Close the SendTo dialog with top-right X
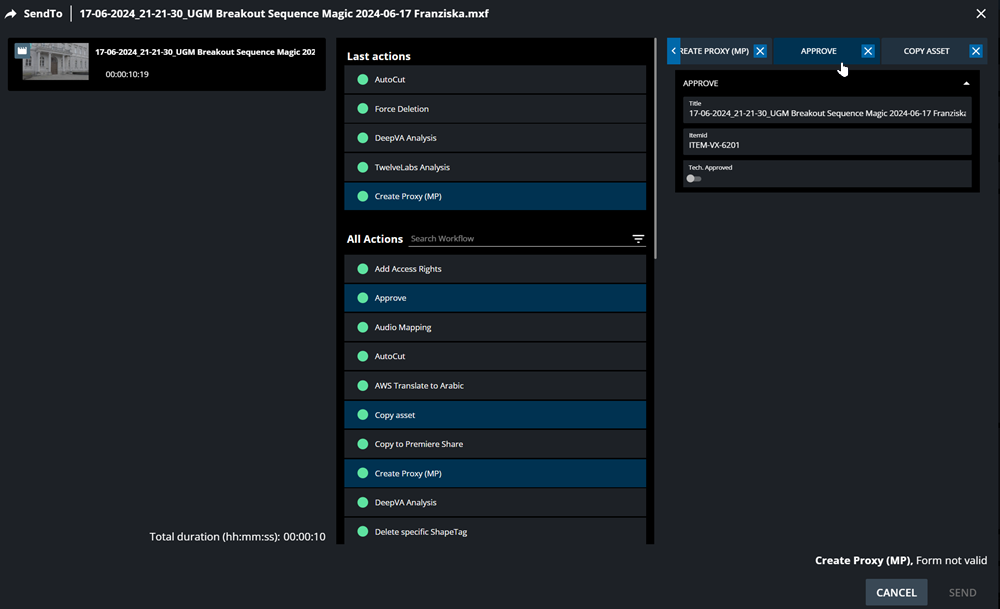This screenshot has width=1000, height=609. [980, 14]
